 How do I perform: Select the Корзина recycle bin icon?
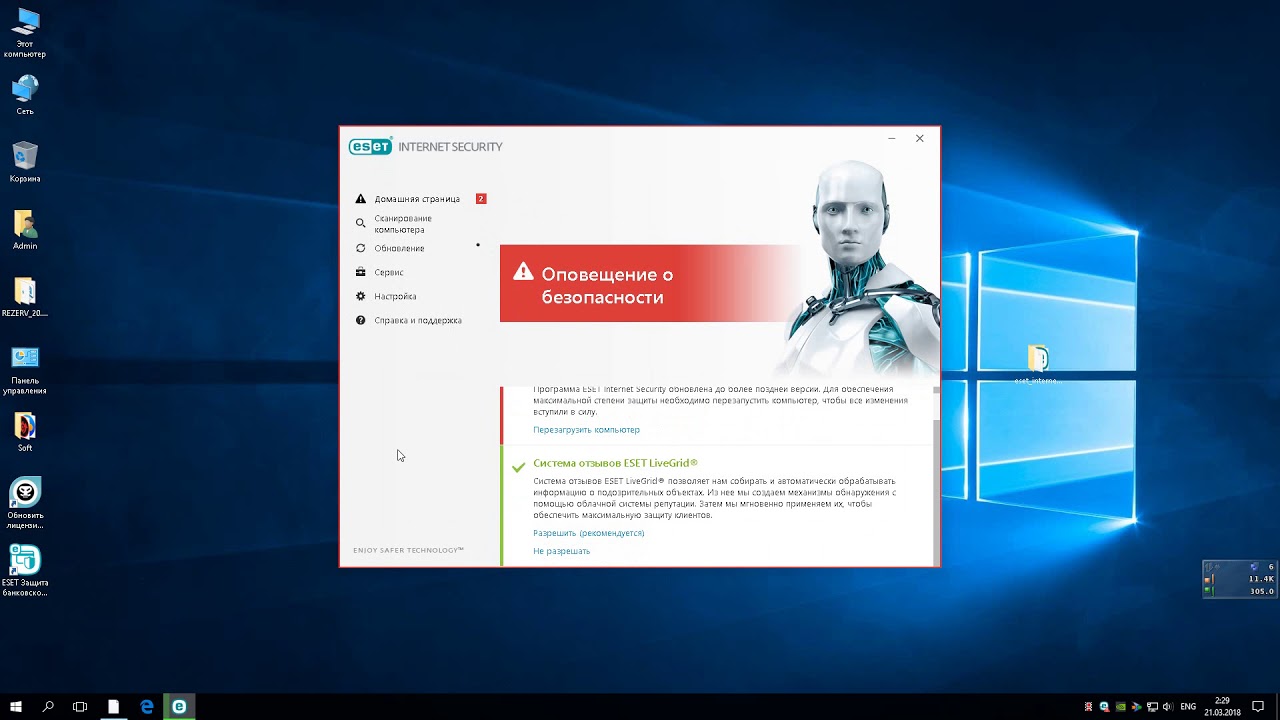click(x=25, y=163)
